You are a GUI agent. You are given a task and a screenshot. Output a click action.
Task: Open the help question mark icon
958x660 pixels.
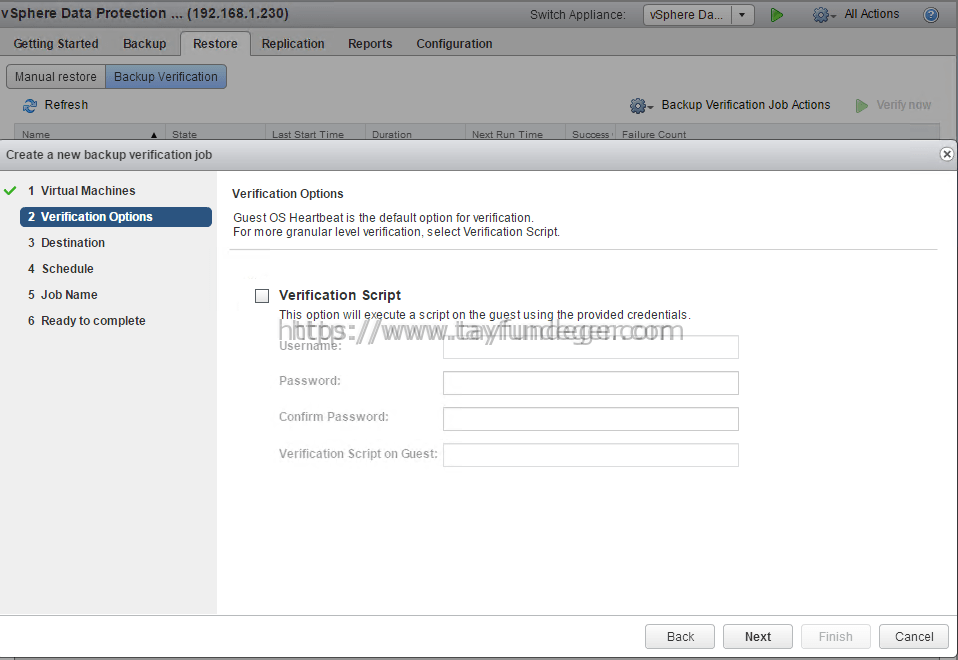(931, 15)
